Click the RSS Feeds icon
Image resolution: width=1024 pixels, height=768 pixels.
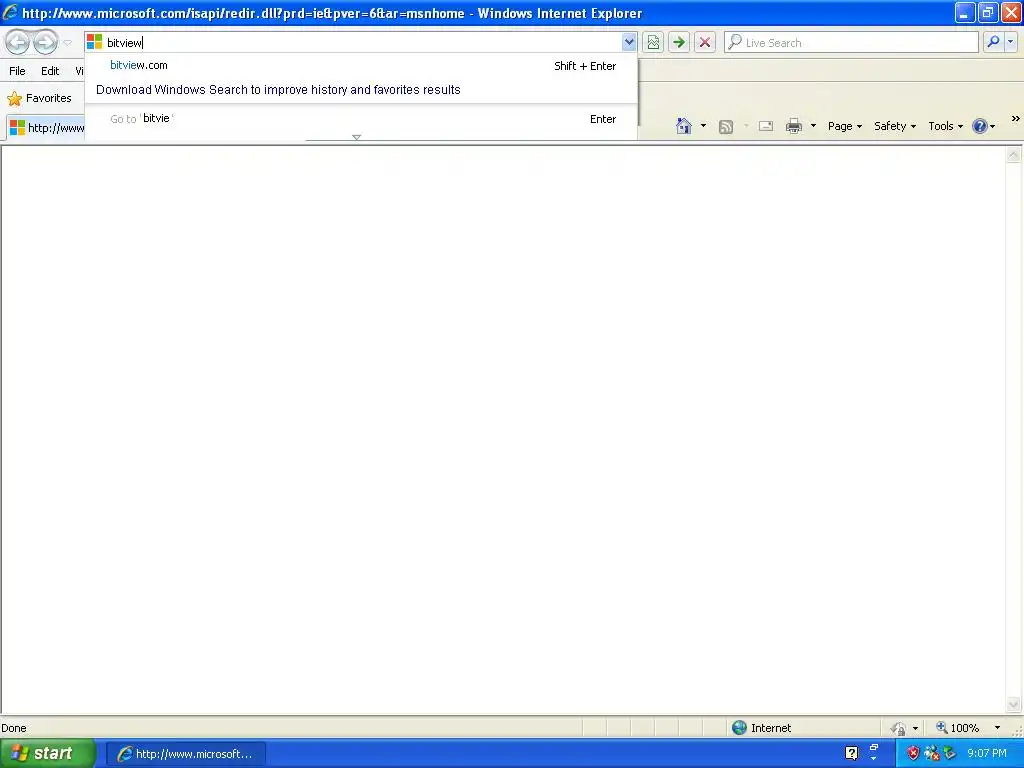point(726,126)
